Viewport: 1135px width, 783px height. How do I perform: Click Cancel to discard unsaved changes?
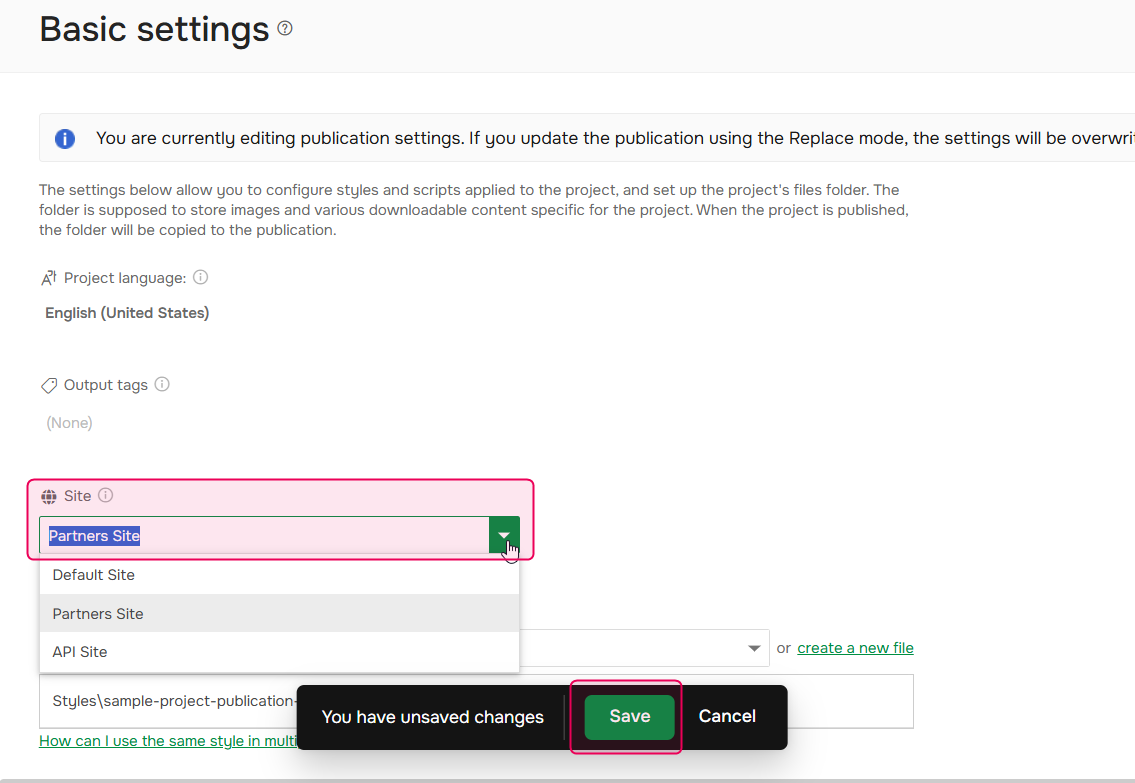727,716
